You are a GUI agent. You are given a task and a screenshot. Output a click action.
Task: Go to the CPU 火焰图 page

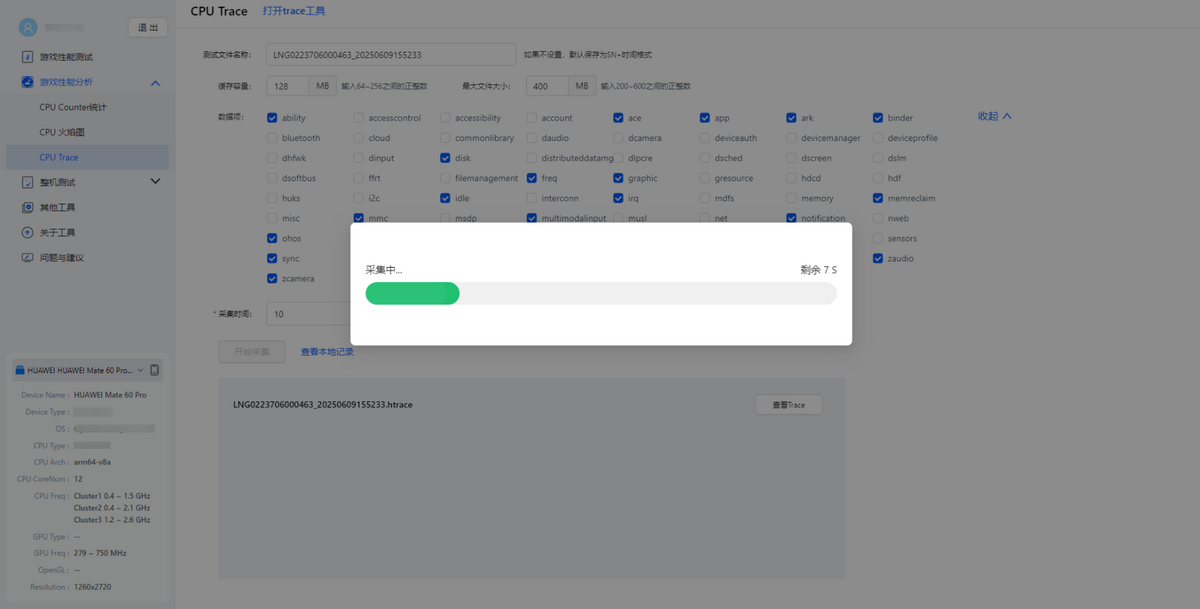62,132
